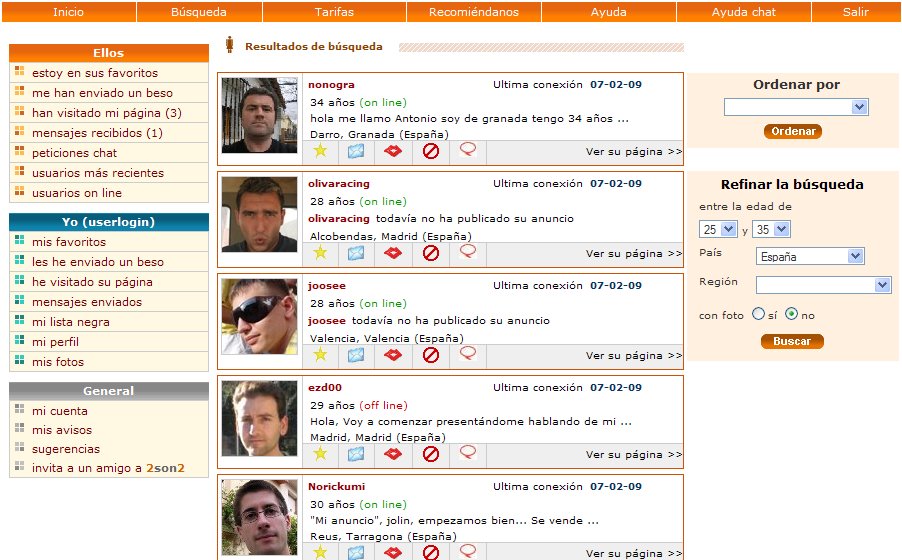The width and height of the screenshot is (902, 560).
Task: Star Norickumi as a favorite
Action: pos(320,553)
